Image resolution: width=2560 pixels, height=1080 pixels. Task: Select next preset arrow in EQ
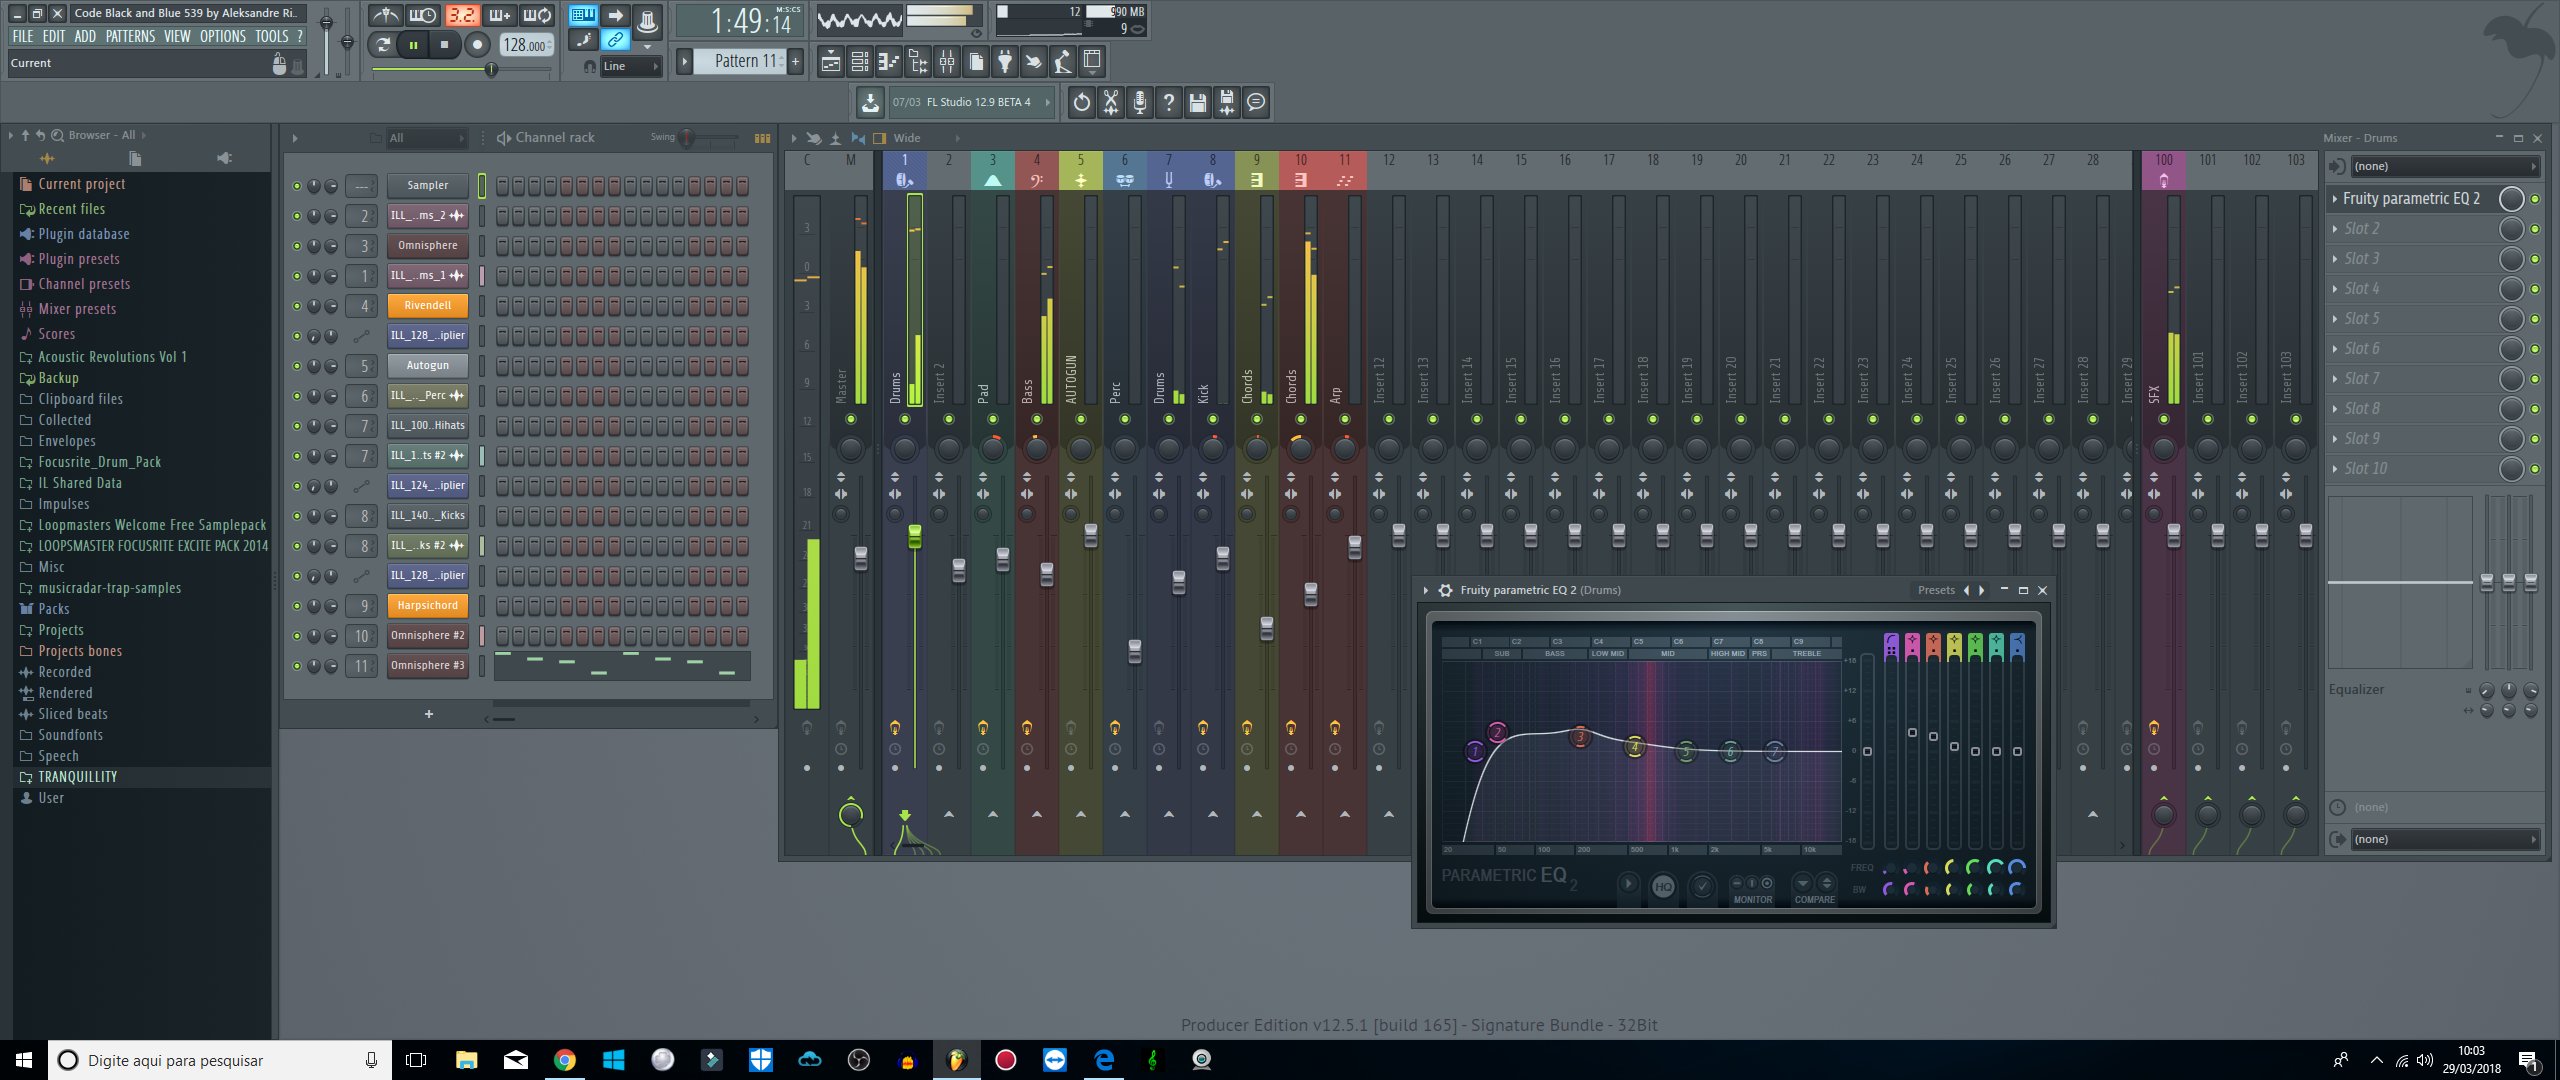pyautogui.click(x=1982, y=590)
